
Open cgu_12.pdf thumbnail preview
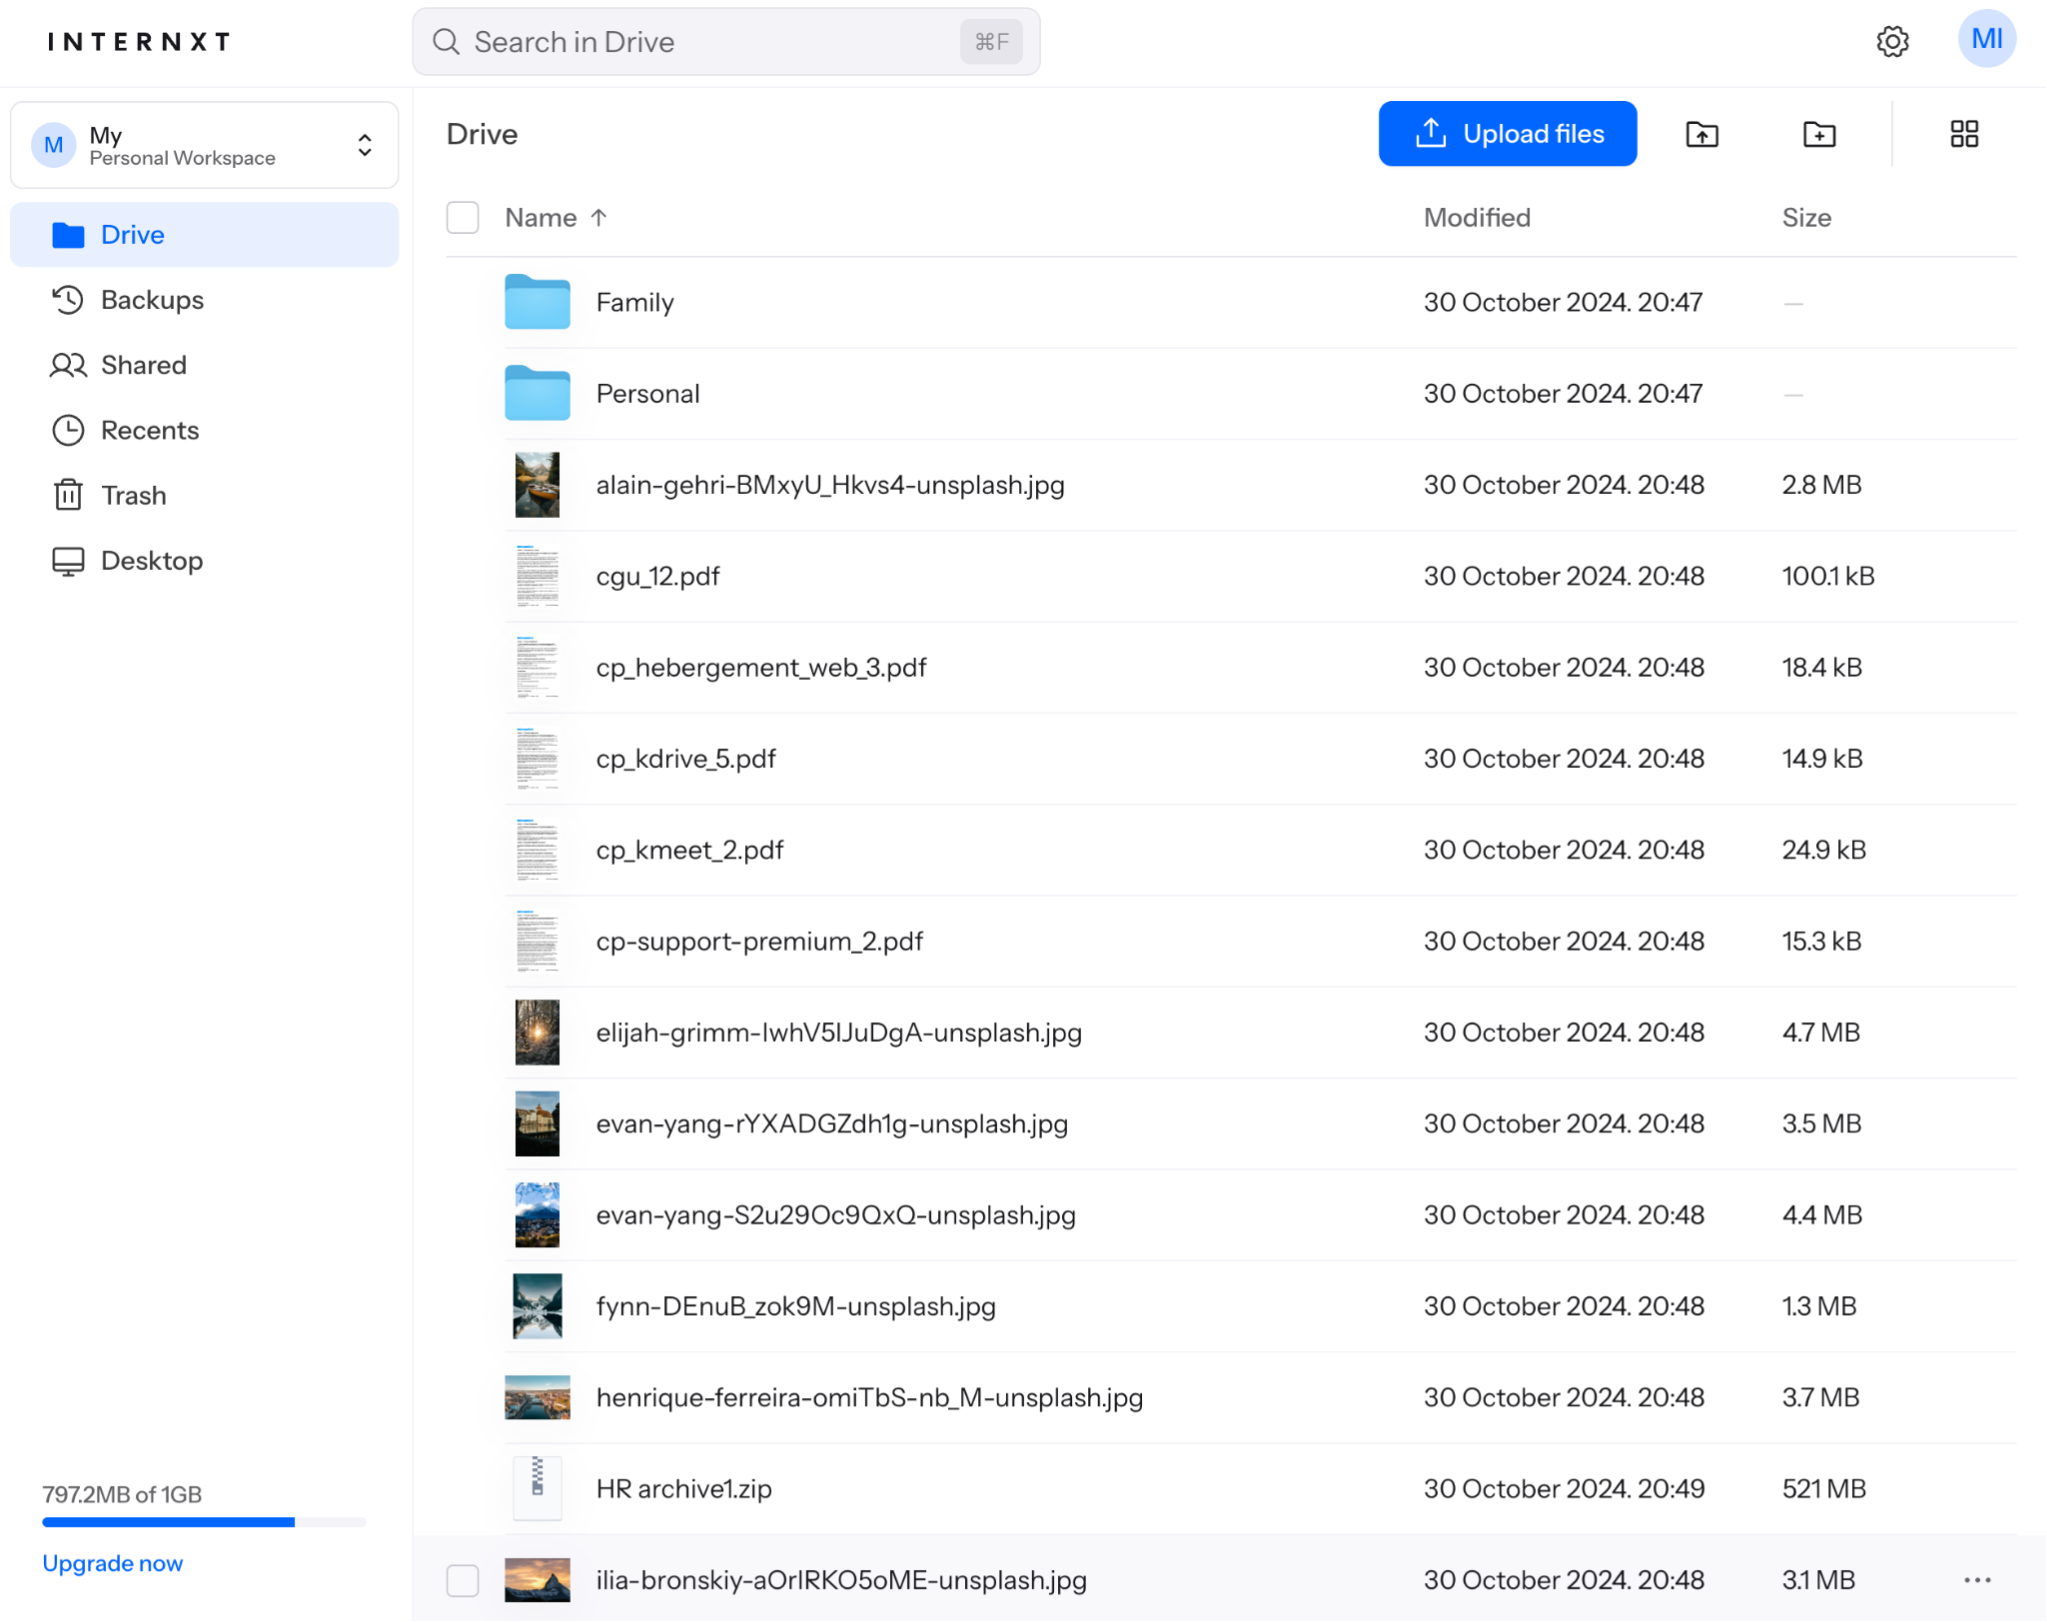pyautogui.click(x=537, y=576)
